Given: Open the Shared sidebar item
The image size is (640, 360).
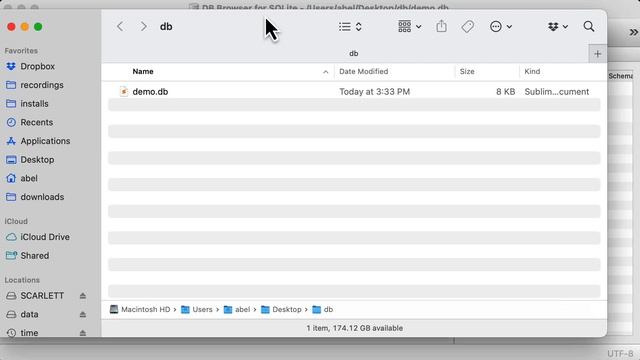Looking at the screenshot, I should pos(35,256).
